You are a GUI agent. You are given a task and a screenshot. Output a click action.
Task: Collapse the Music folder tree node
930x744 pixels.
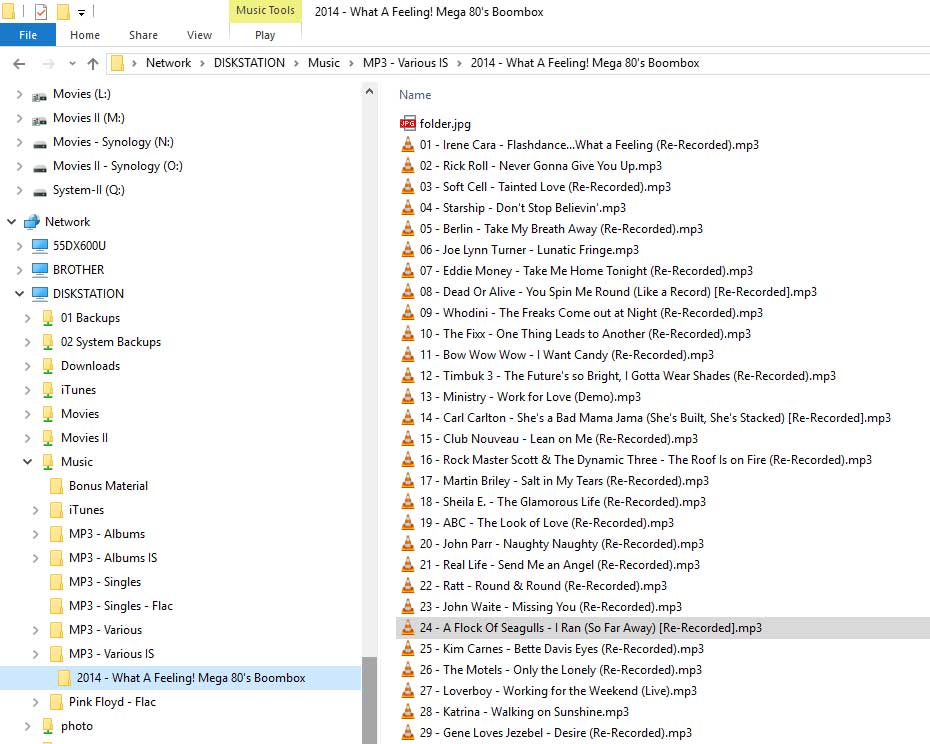[27, 462]
